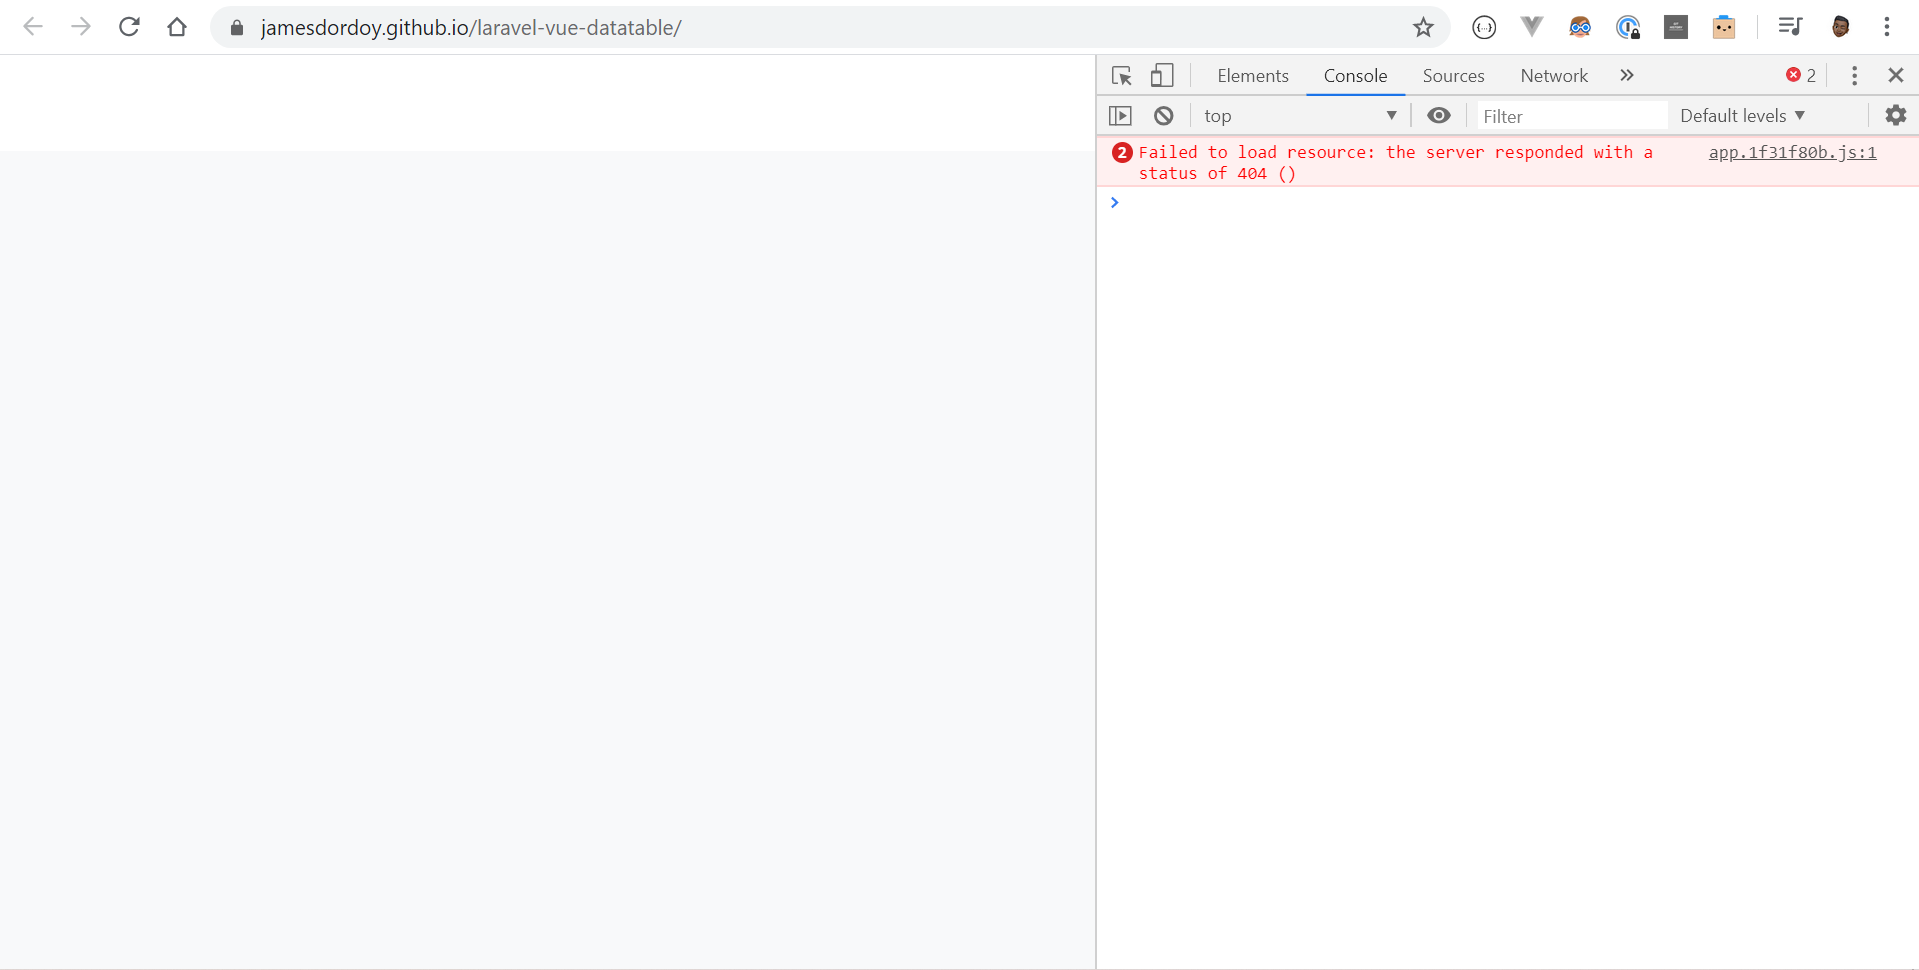Toggle the error count badge filter
The width and height of the screenshot is (1919, 970).
(1799, 75)
